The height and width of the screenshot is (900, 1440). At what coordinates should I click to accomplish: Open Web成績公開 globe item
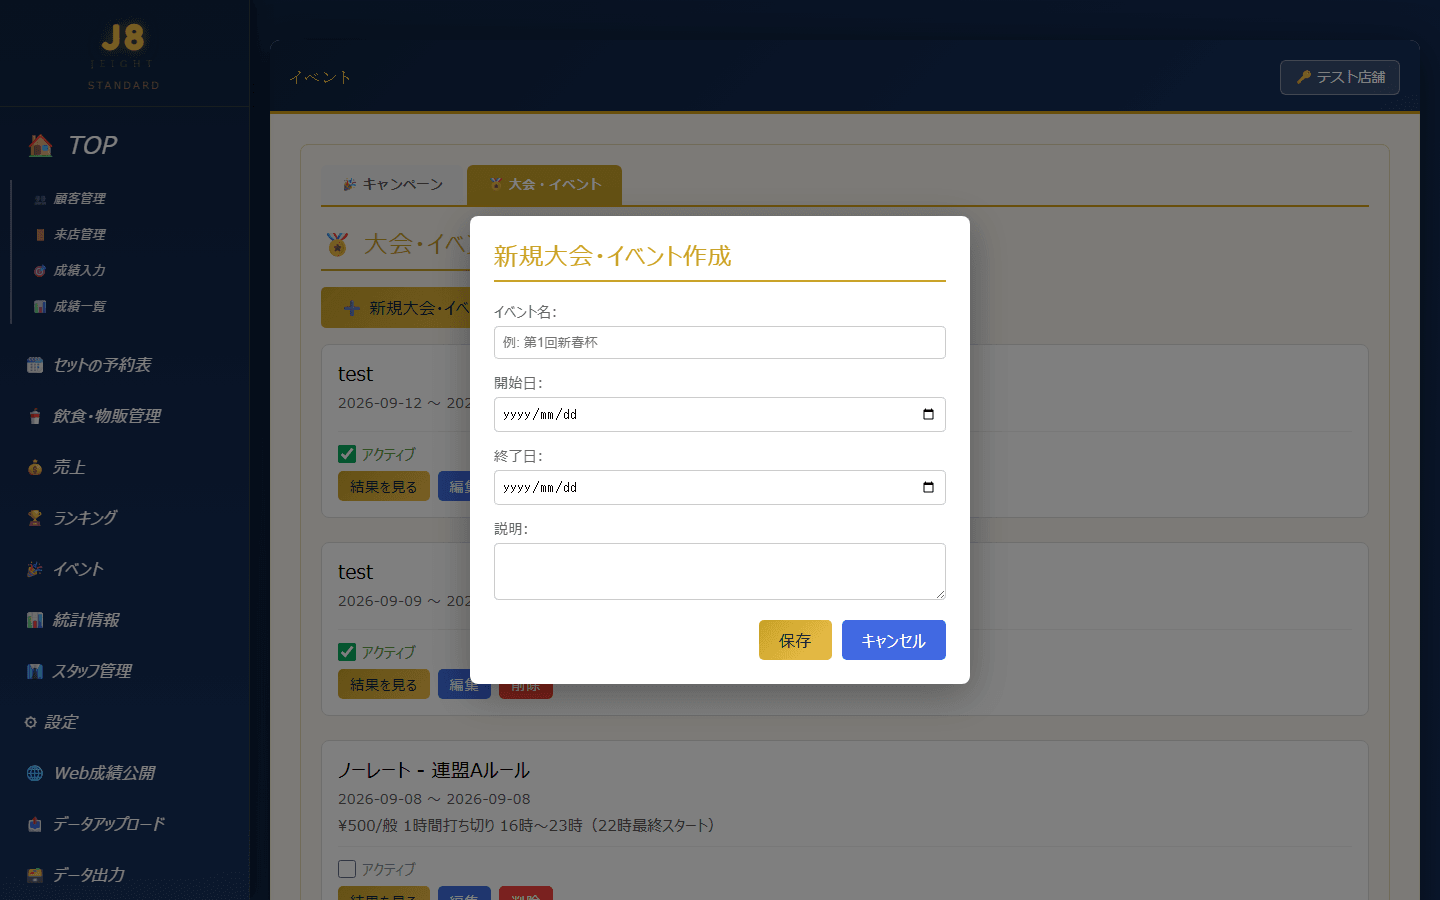pos(91,773)
